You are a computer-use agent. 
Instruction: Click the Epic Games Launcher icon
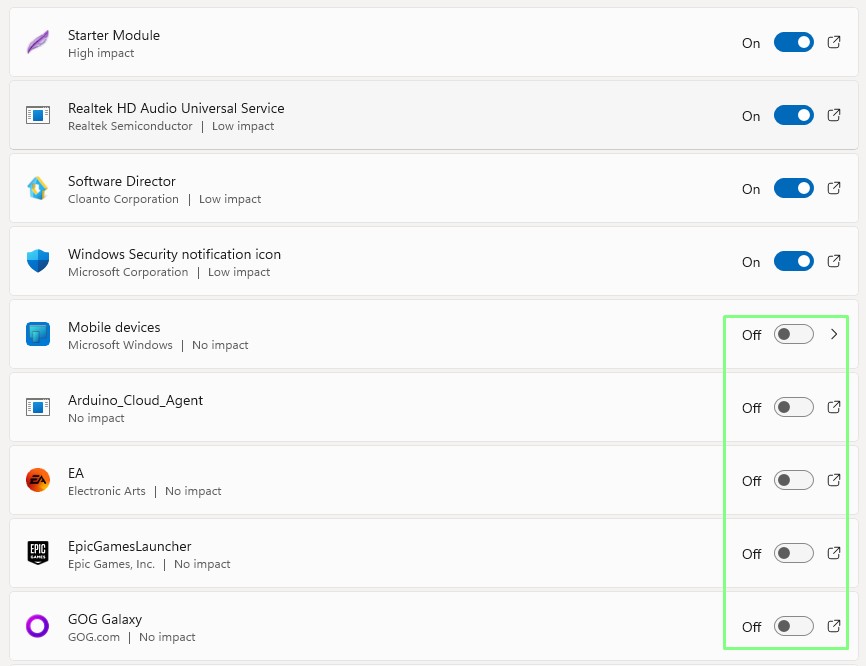click(x=38, y=554)
